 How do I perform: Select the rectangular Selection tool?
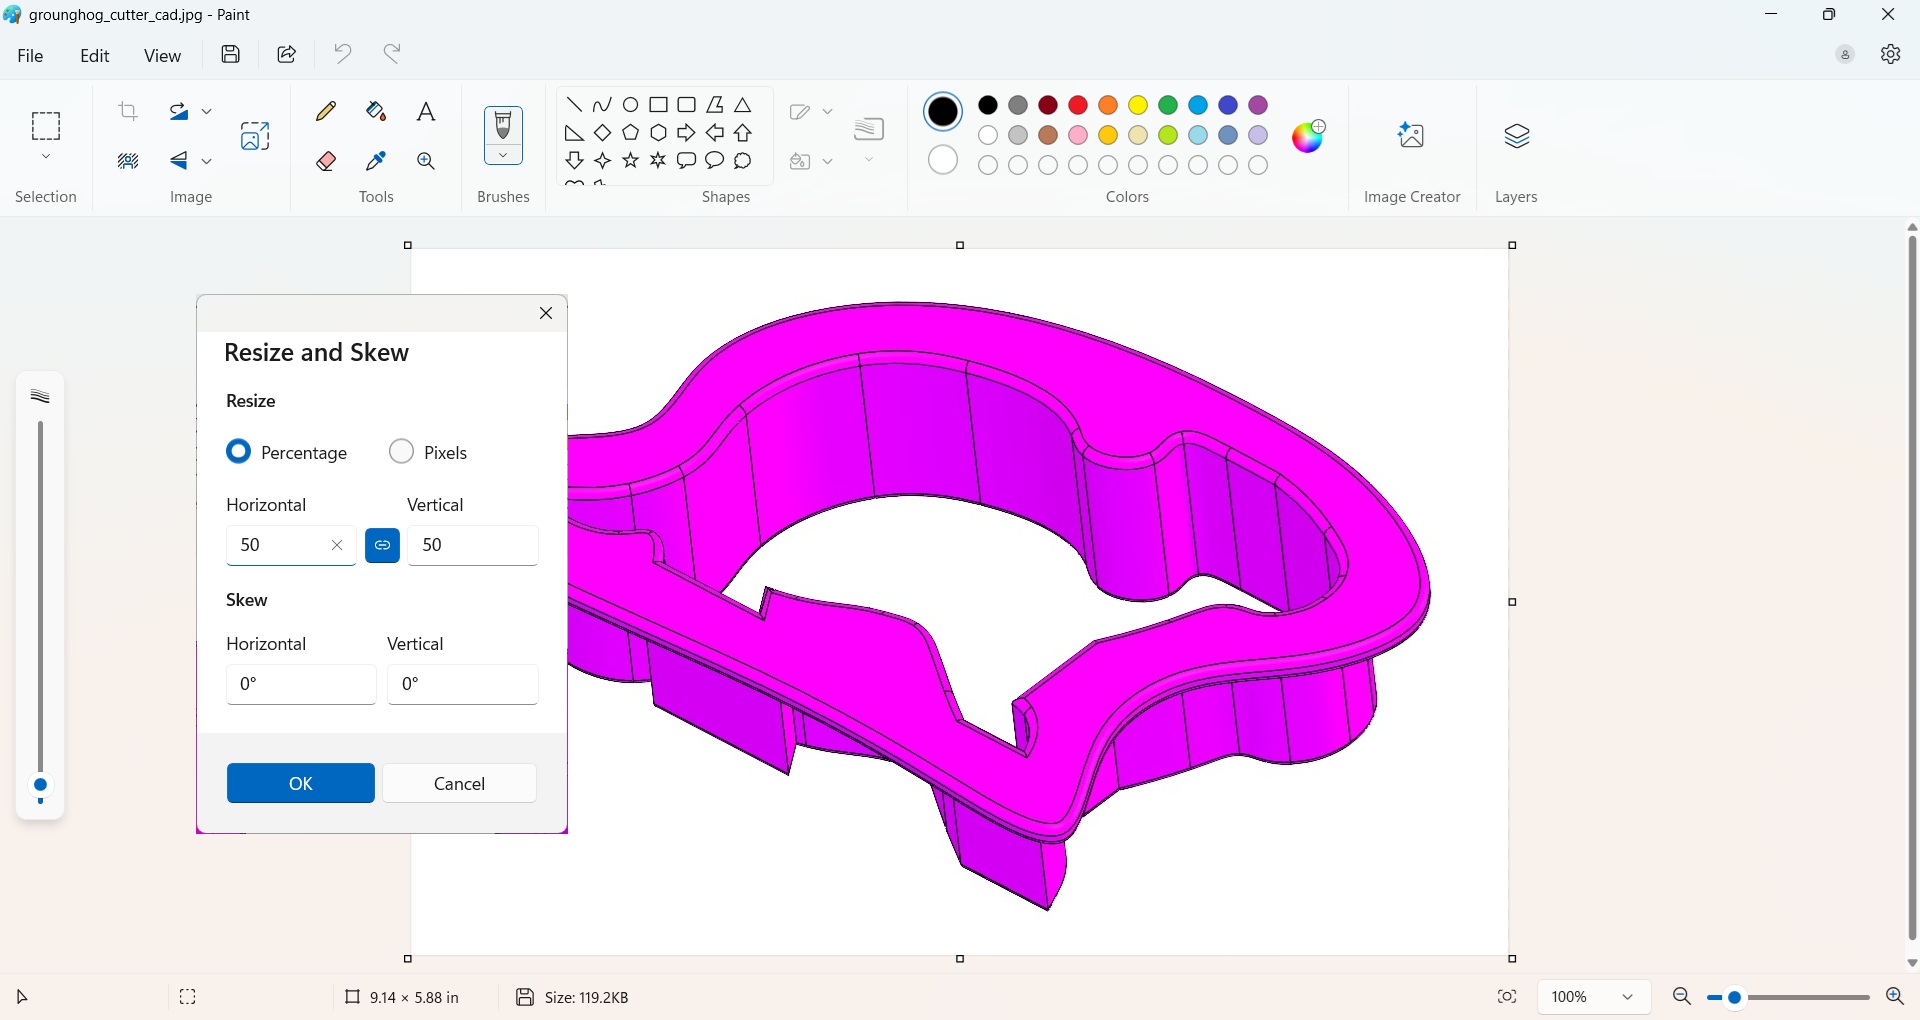[x=46, y=126]
